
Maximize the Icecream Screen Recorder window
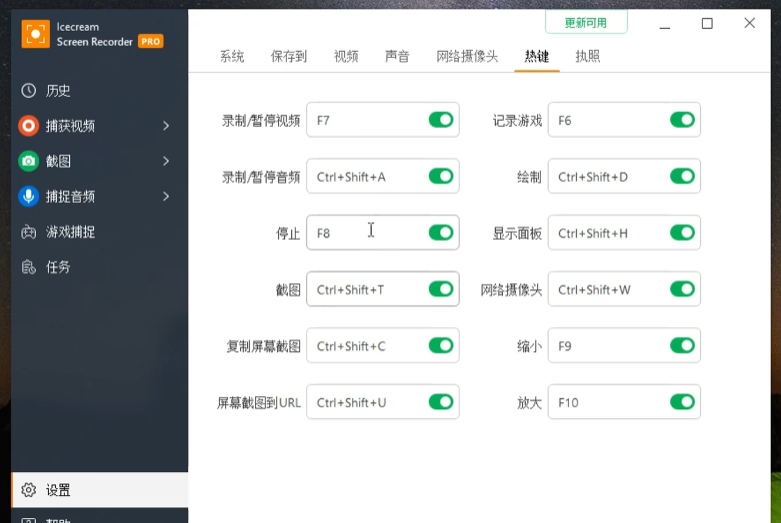(x=707, y=23)
